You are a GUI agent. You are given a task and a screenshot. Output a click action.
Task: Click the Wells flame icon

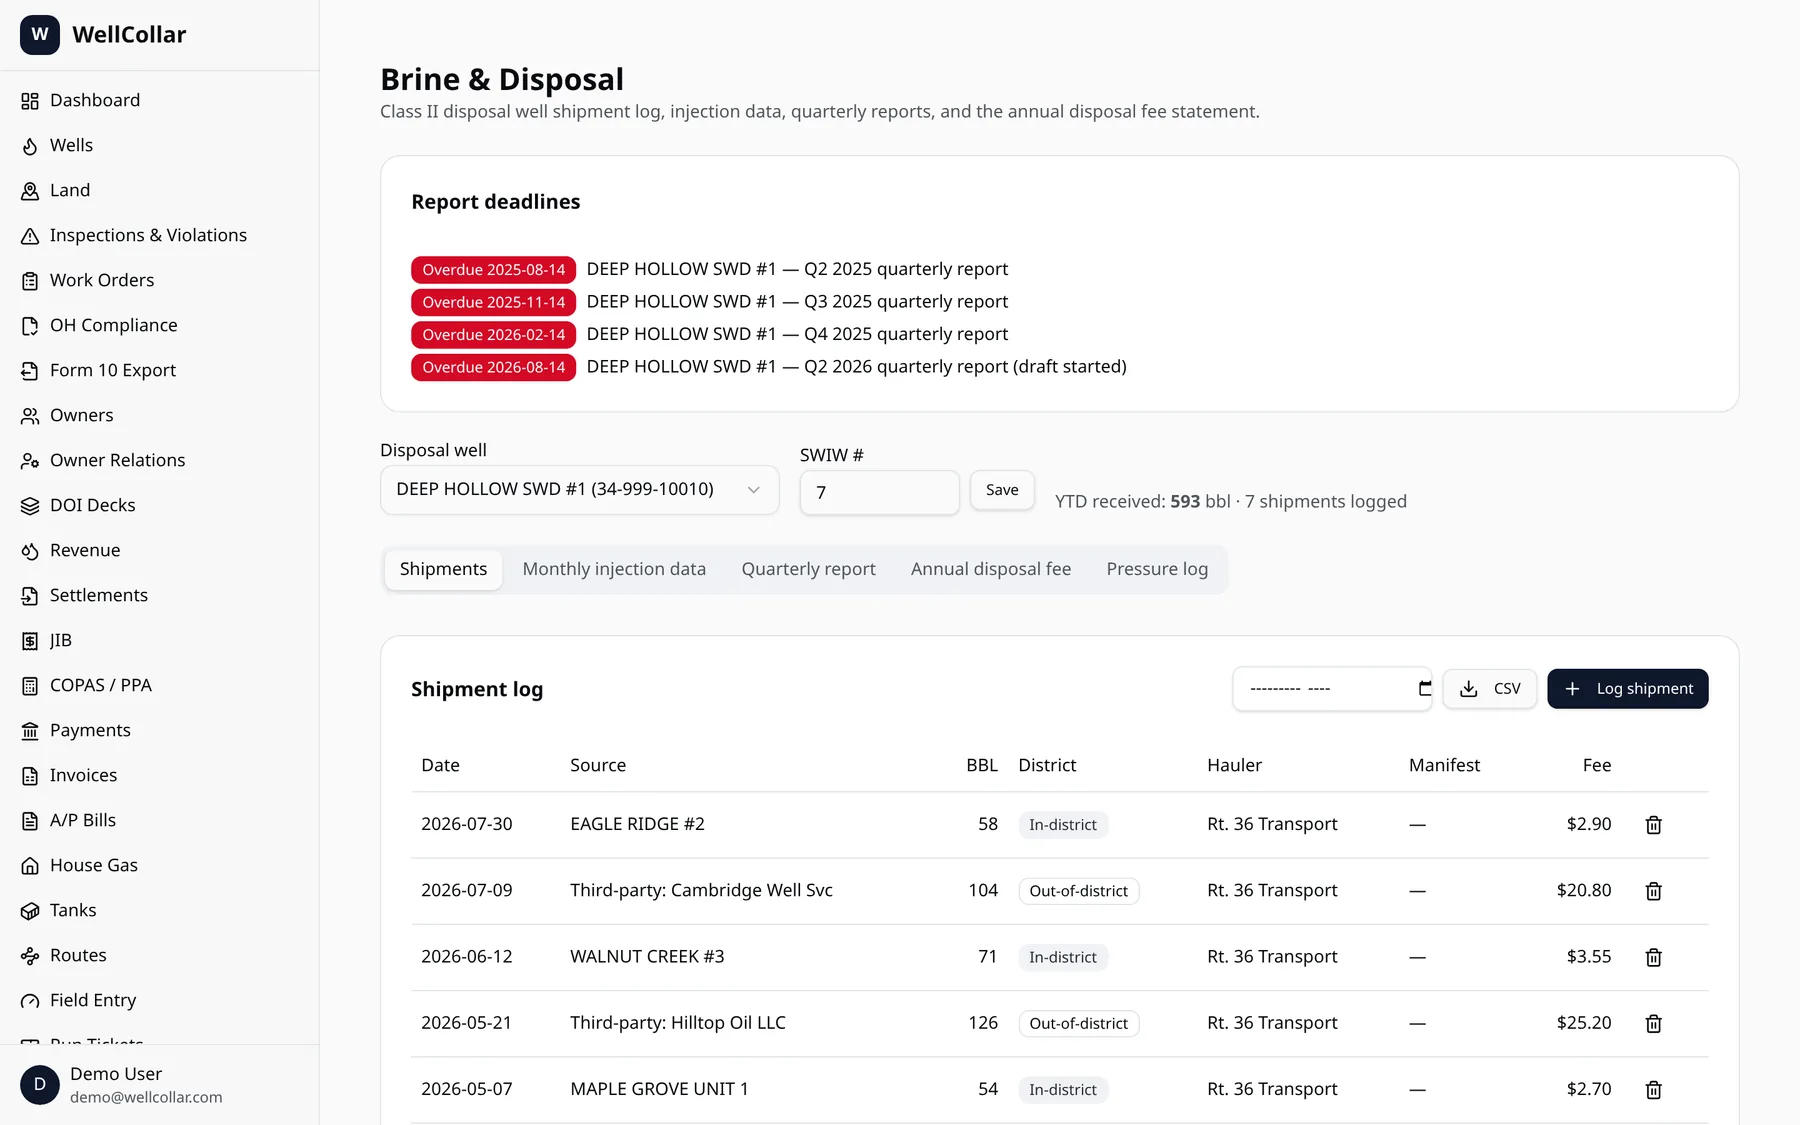coord(30,146)
